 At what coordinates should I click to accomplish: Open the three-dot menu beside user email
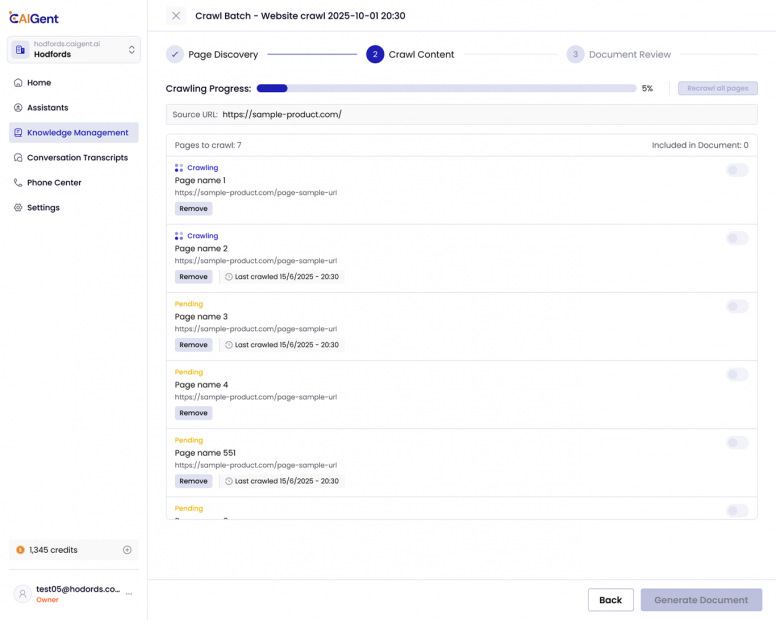click(x=129, y=594)
